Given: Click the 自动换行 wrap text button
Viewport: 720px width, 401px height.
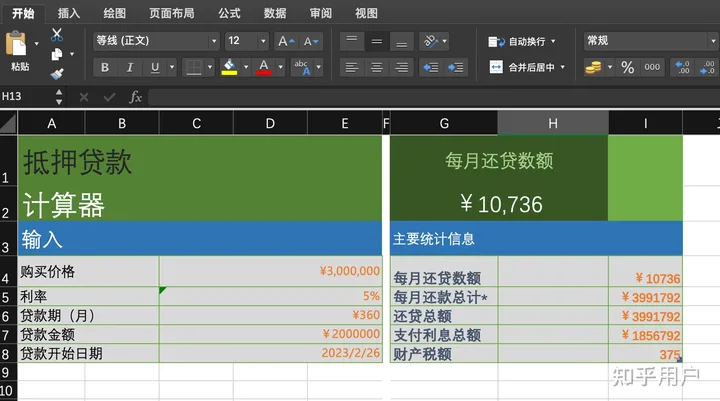Looking at the screenshot, I should pyautogui.click(x=518, y=41).
